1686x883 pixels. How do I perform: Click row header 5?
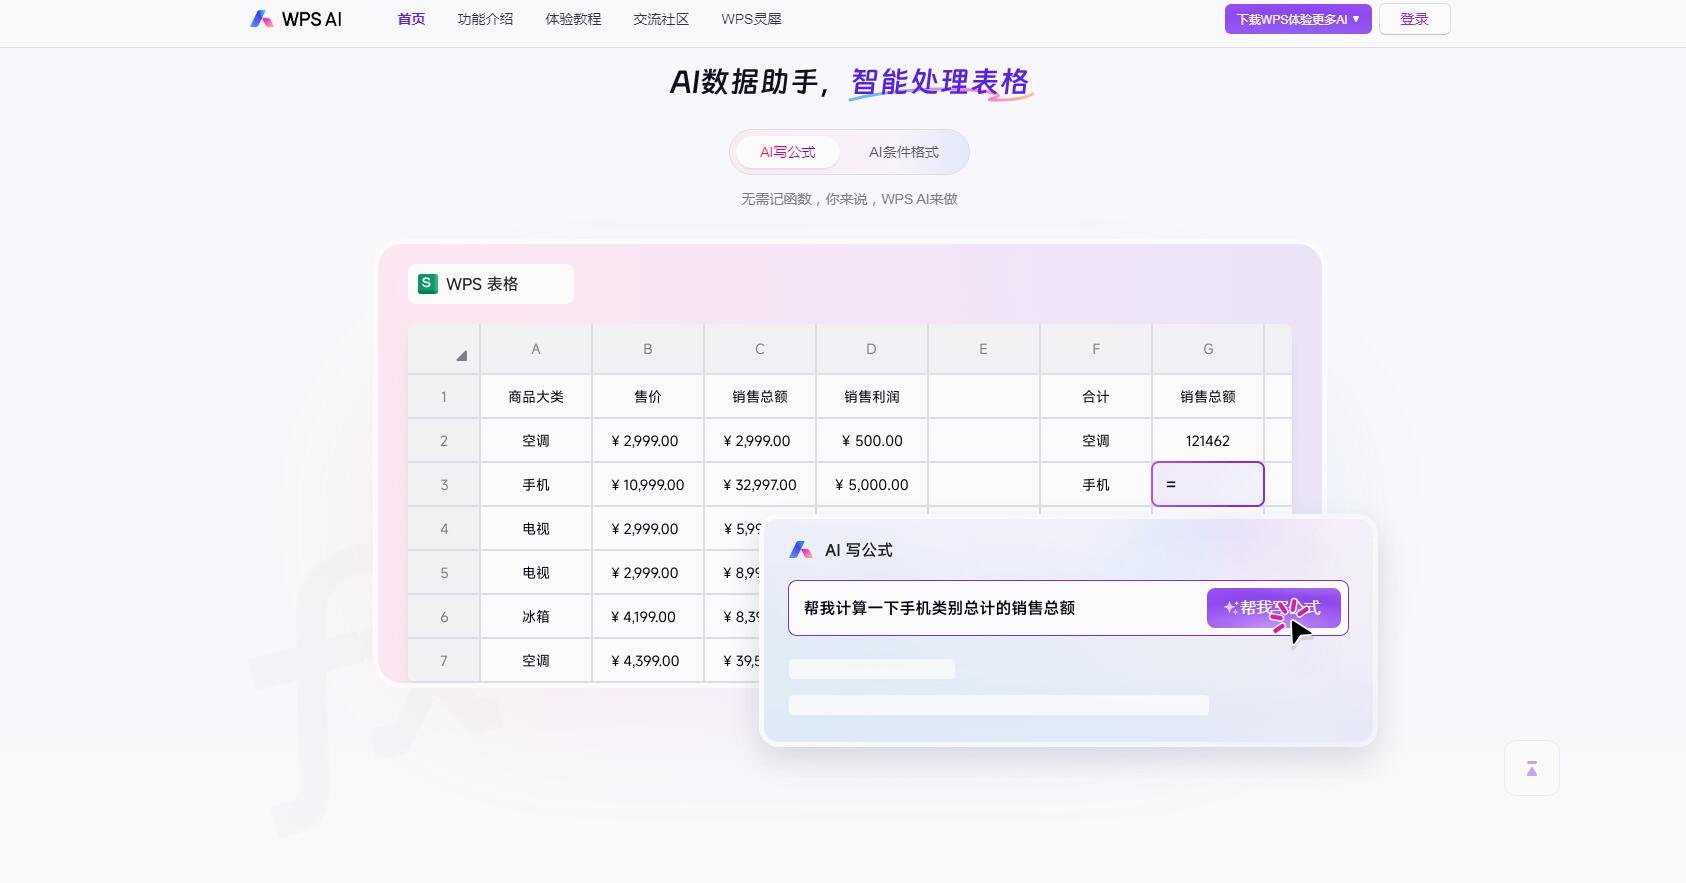point(444,573)
